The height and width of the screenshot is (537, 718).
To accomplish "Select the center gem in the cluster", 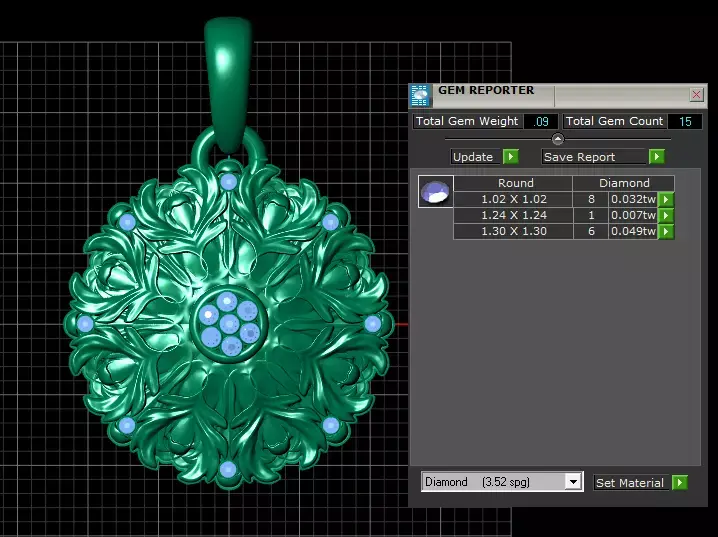I will (x=229, y=324).
